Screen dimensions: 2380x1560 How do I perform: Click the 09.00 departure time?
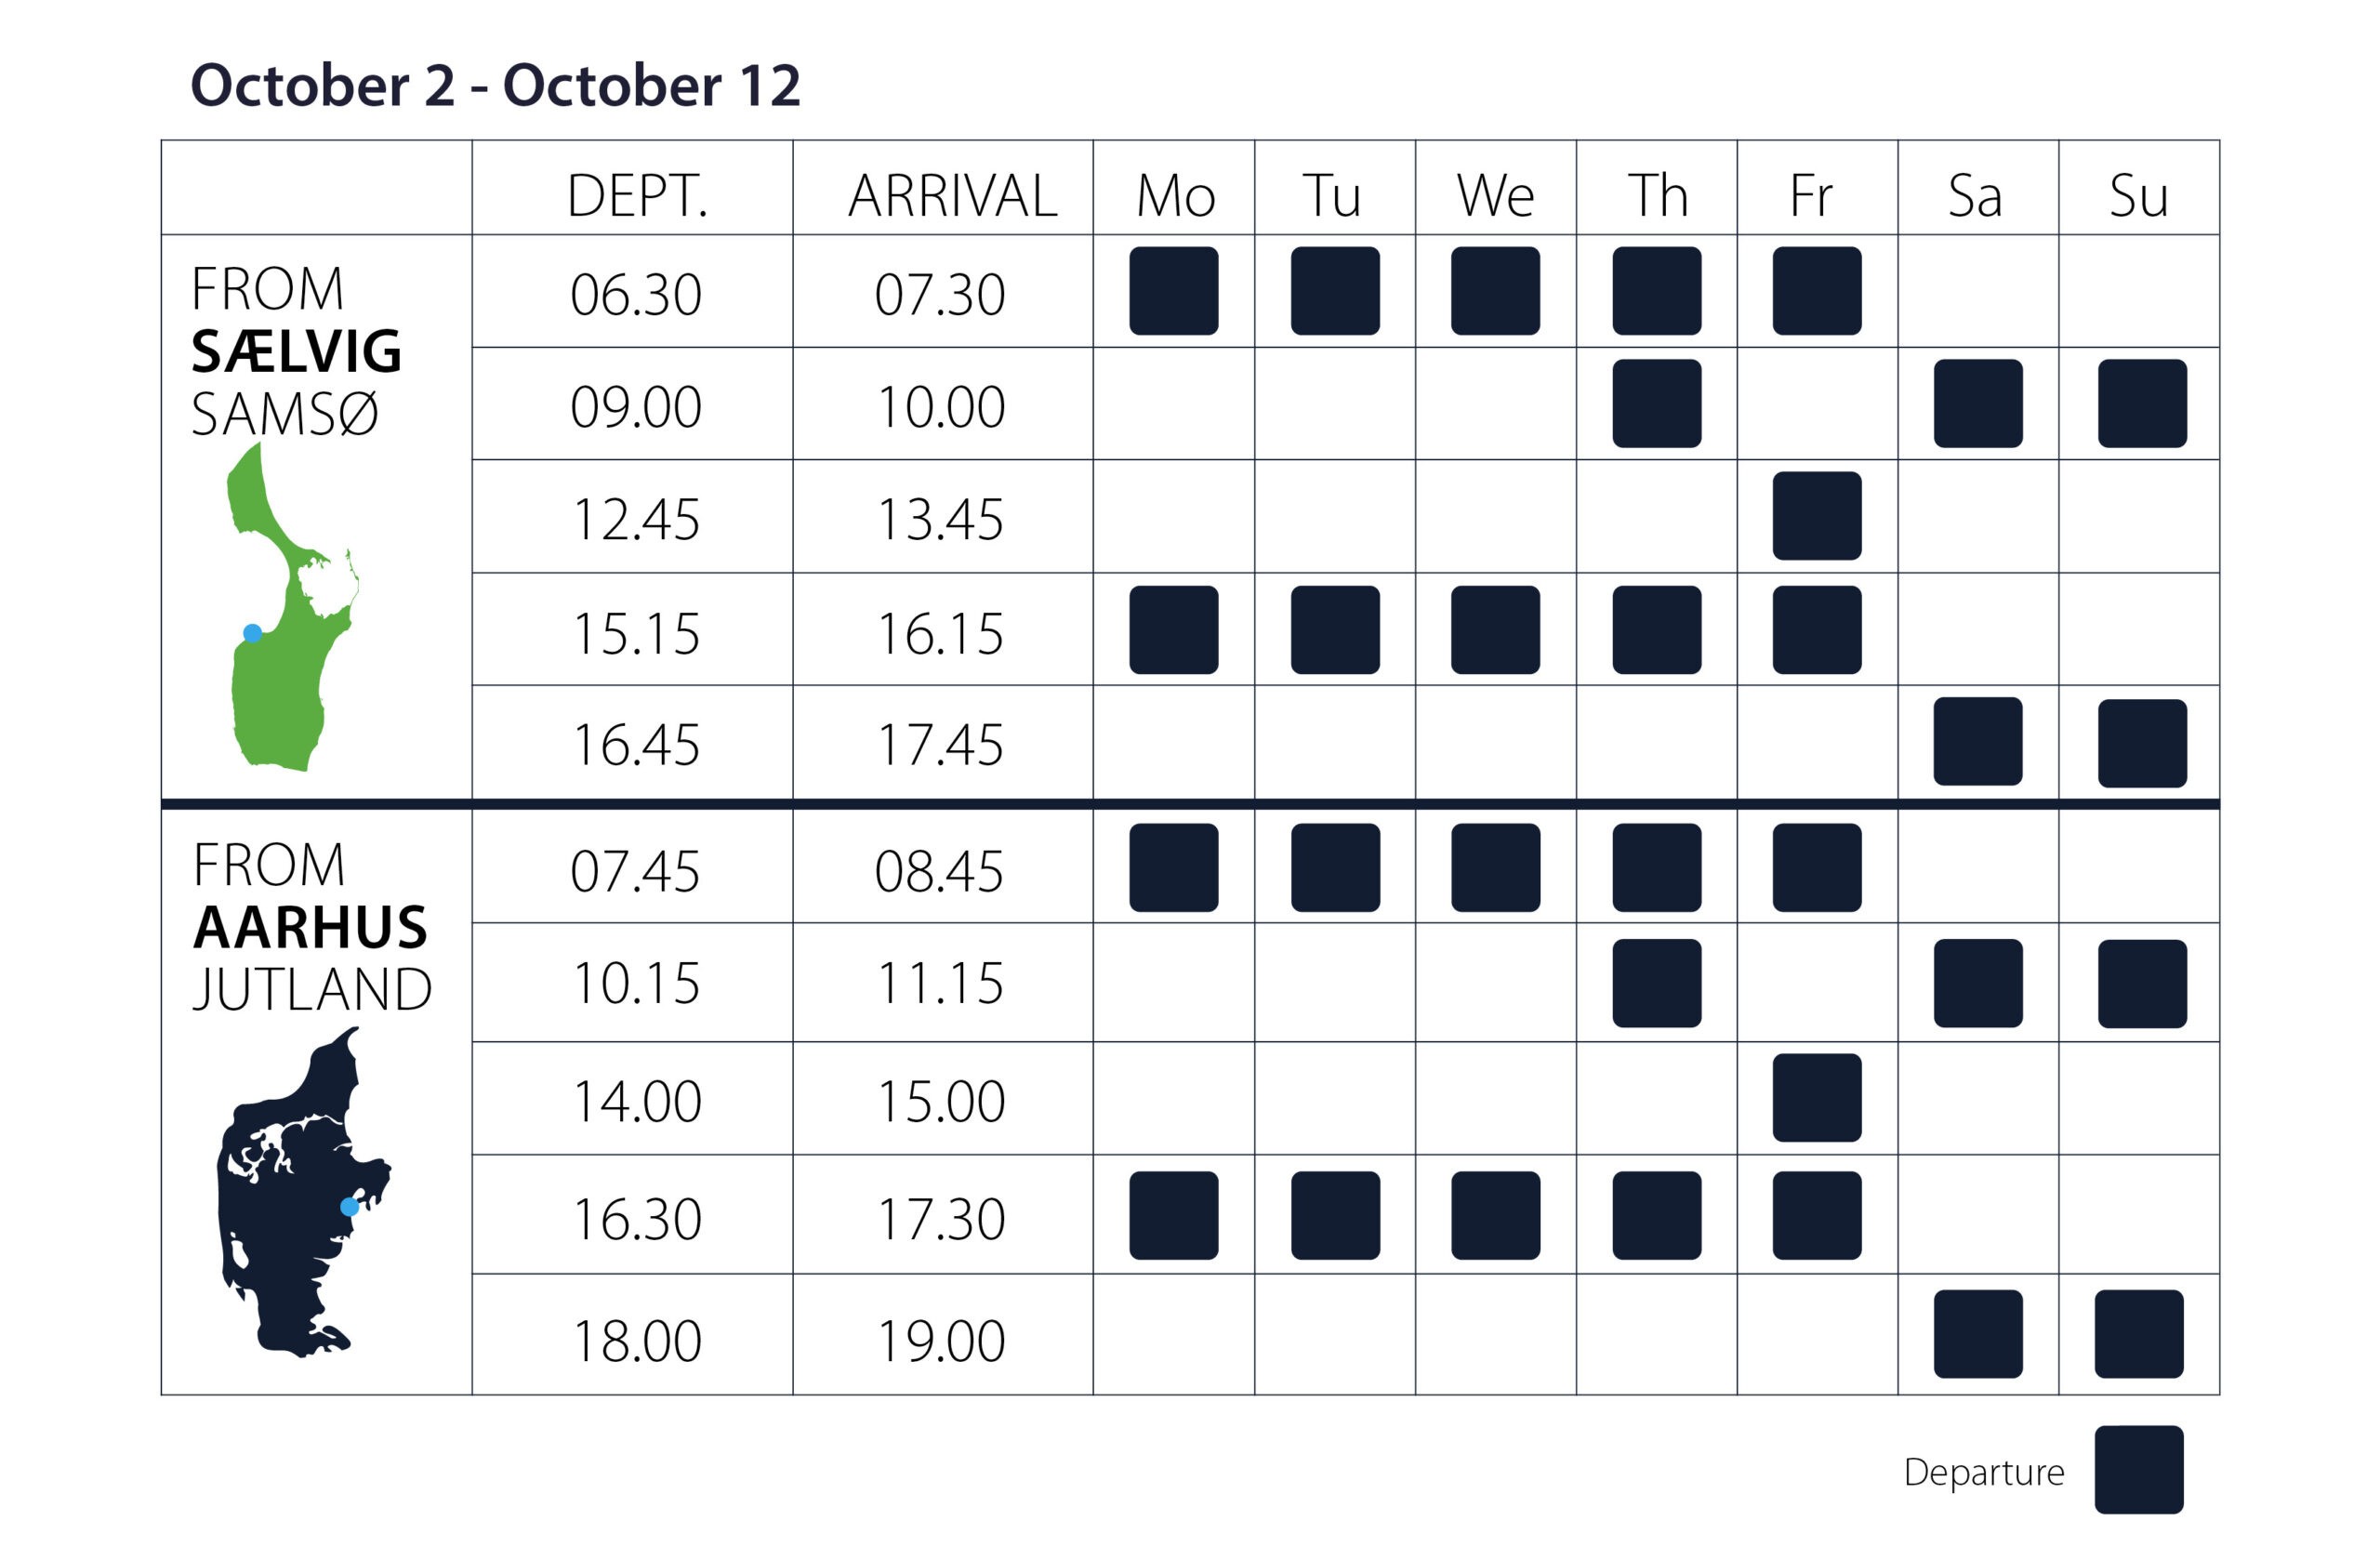pos(636,407)
